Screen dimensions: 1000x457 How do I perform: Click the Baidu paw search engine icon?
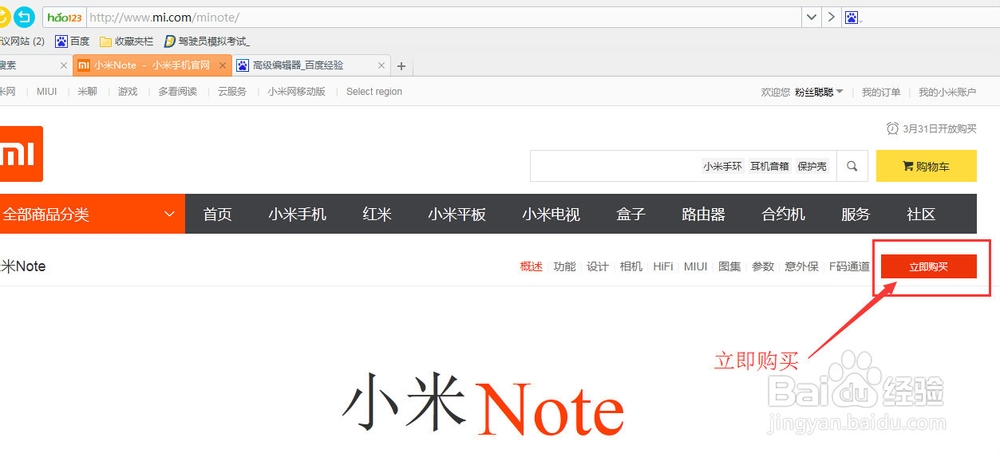[851, 17]
